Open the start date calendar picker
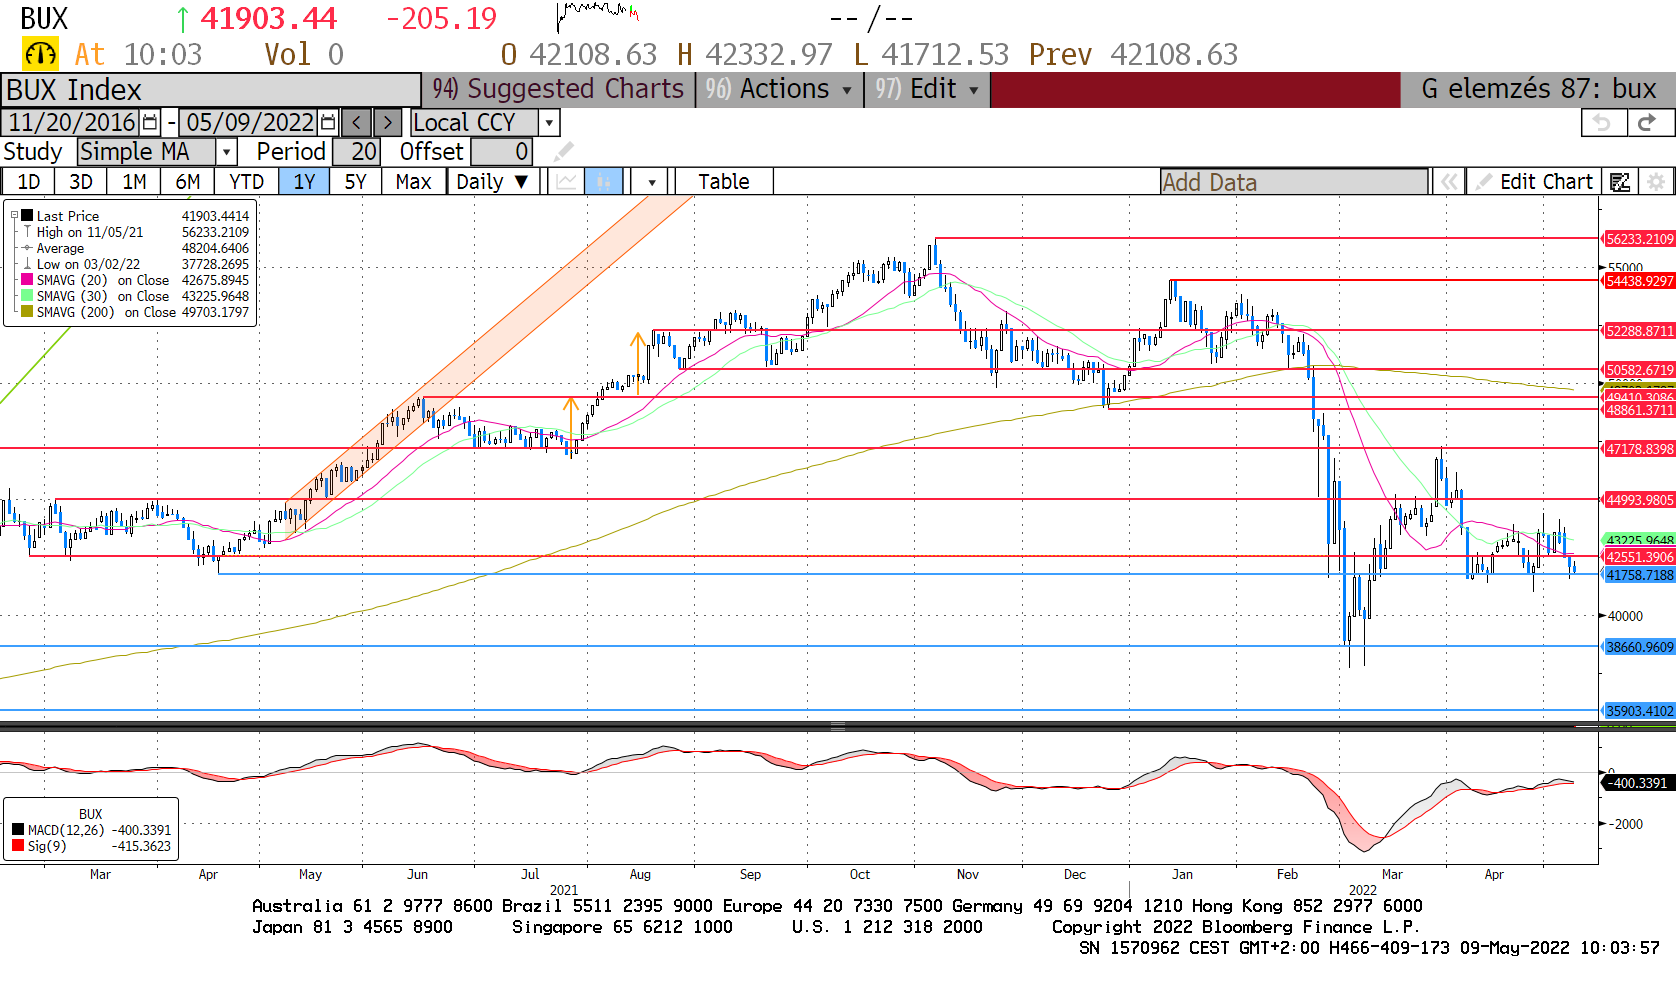The height and width of the screenshot is (991, 1676). pyautogui.click(x=150, y=123)
